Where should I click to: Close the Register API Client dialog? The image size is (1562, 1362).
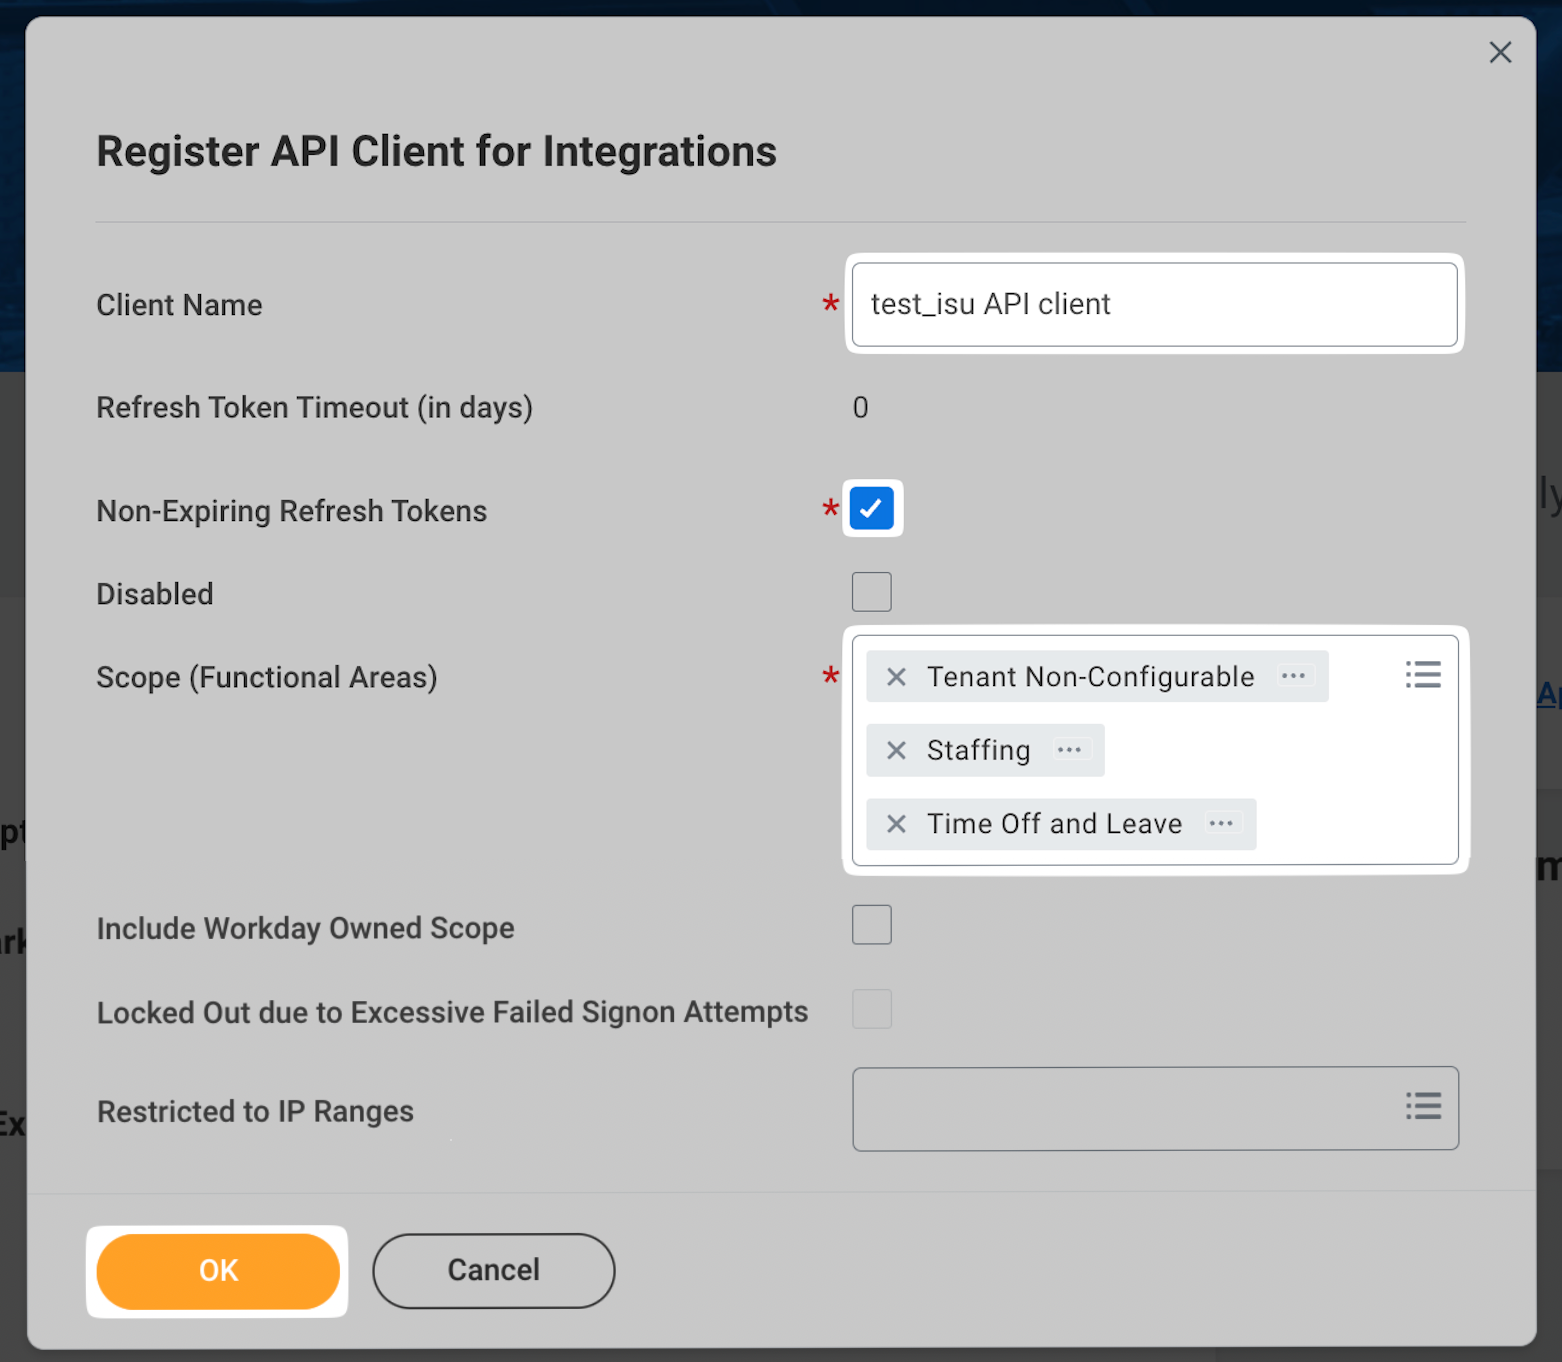pyautogui.click(x=1499, y=53)
